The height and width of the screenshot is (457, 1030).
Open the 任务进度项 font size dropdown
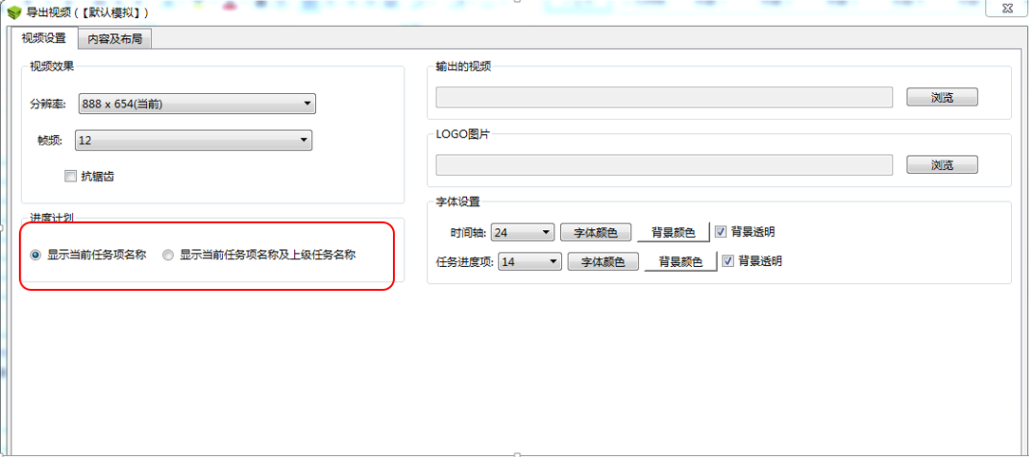(531, 262)
